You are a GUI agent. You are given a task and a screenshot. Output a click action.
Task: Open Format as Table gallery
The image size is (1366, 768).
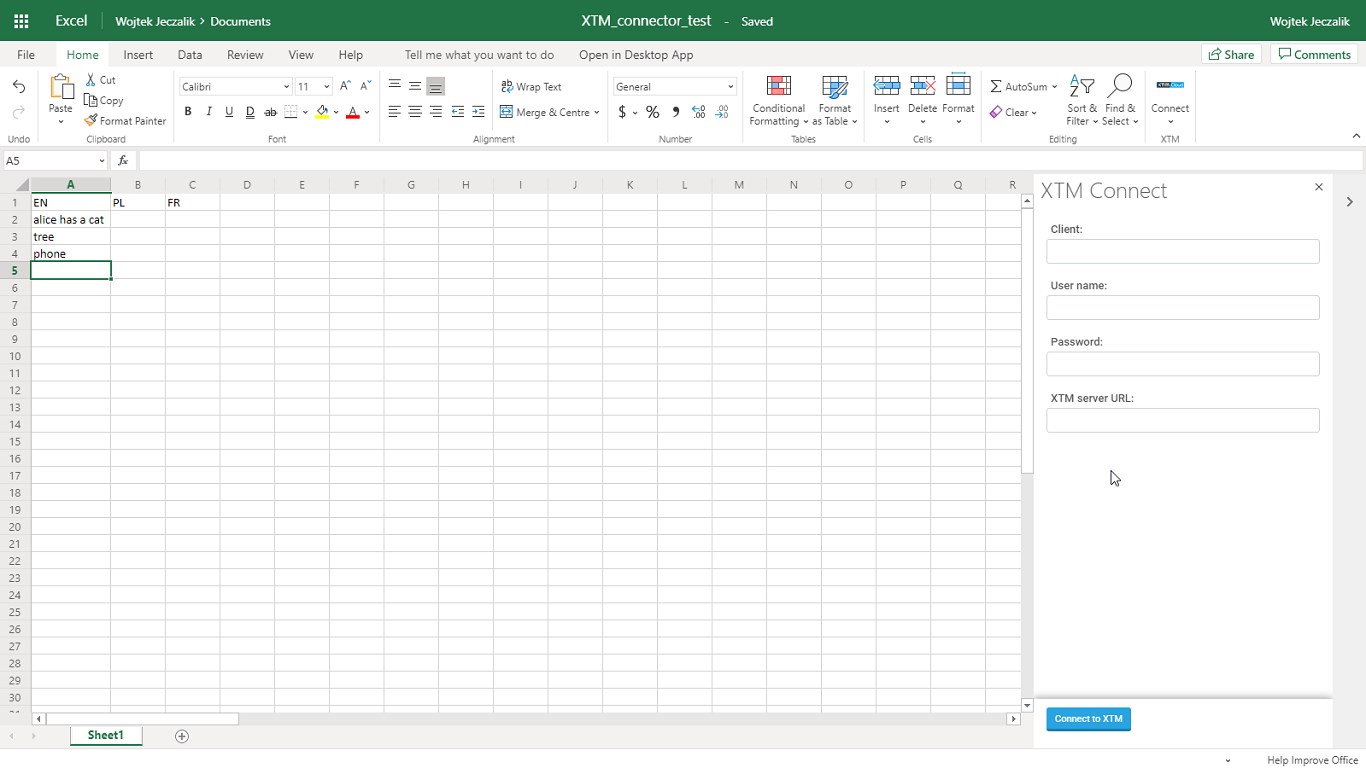835,101
